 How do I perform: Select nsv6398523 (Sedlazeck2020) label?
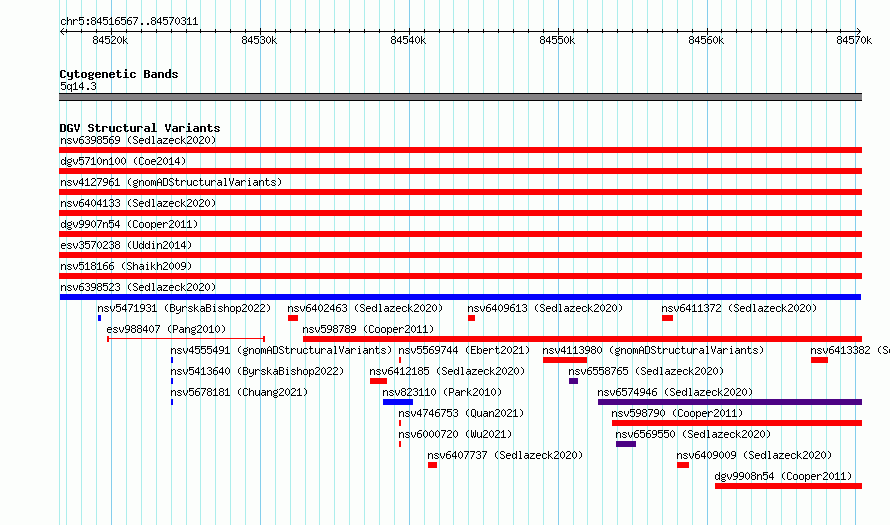coord(138,287)
